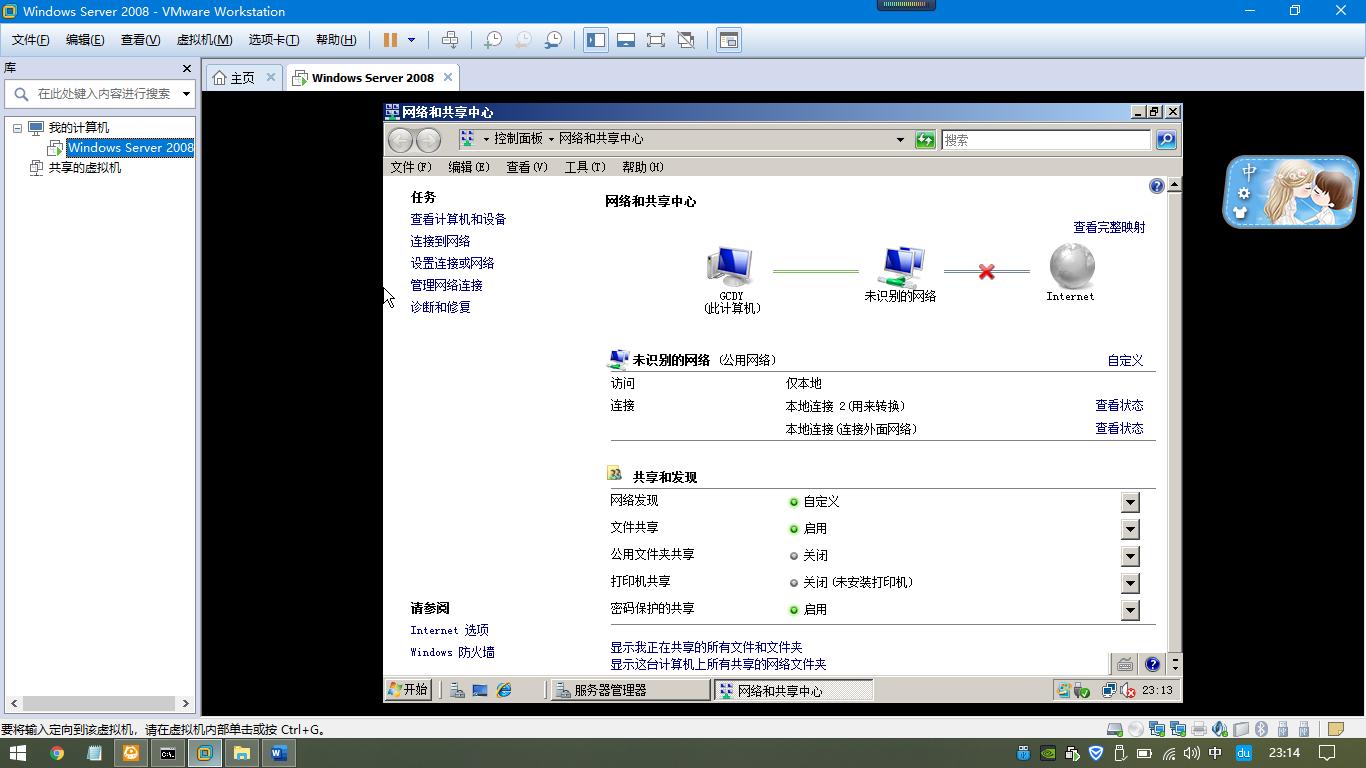The image size is (1366, 768).
Task: Open 查看计算机和设备 task link
Action: 458,219
